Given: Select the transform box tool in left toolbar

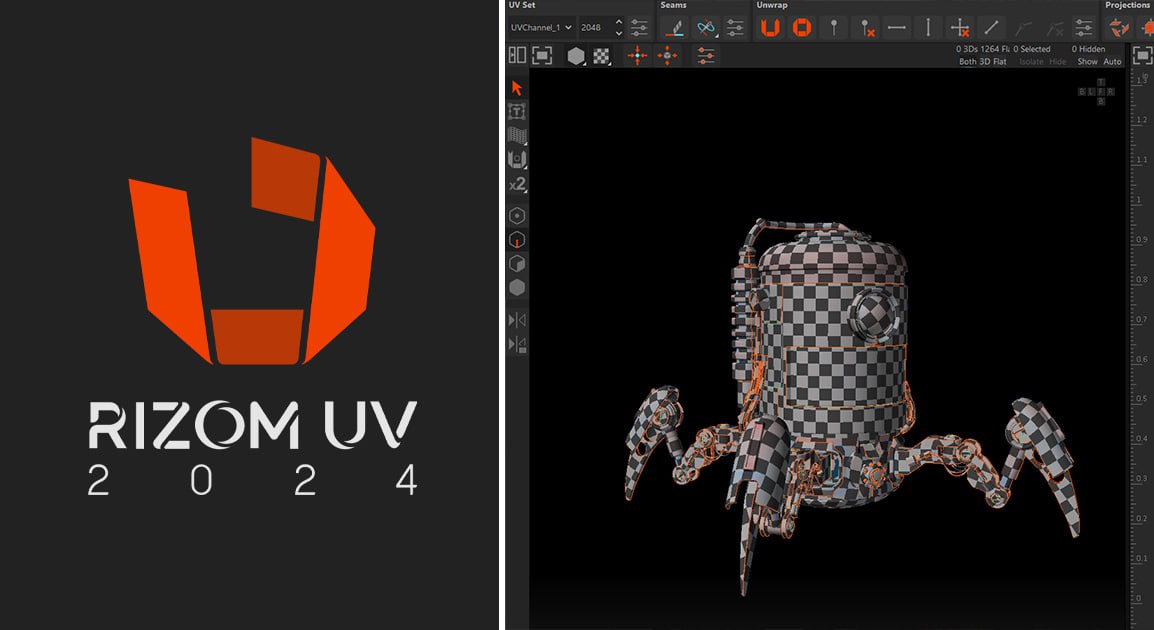Looking at the screenshot, I should point(517,112).
